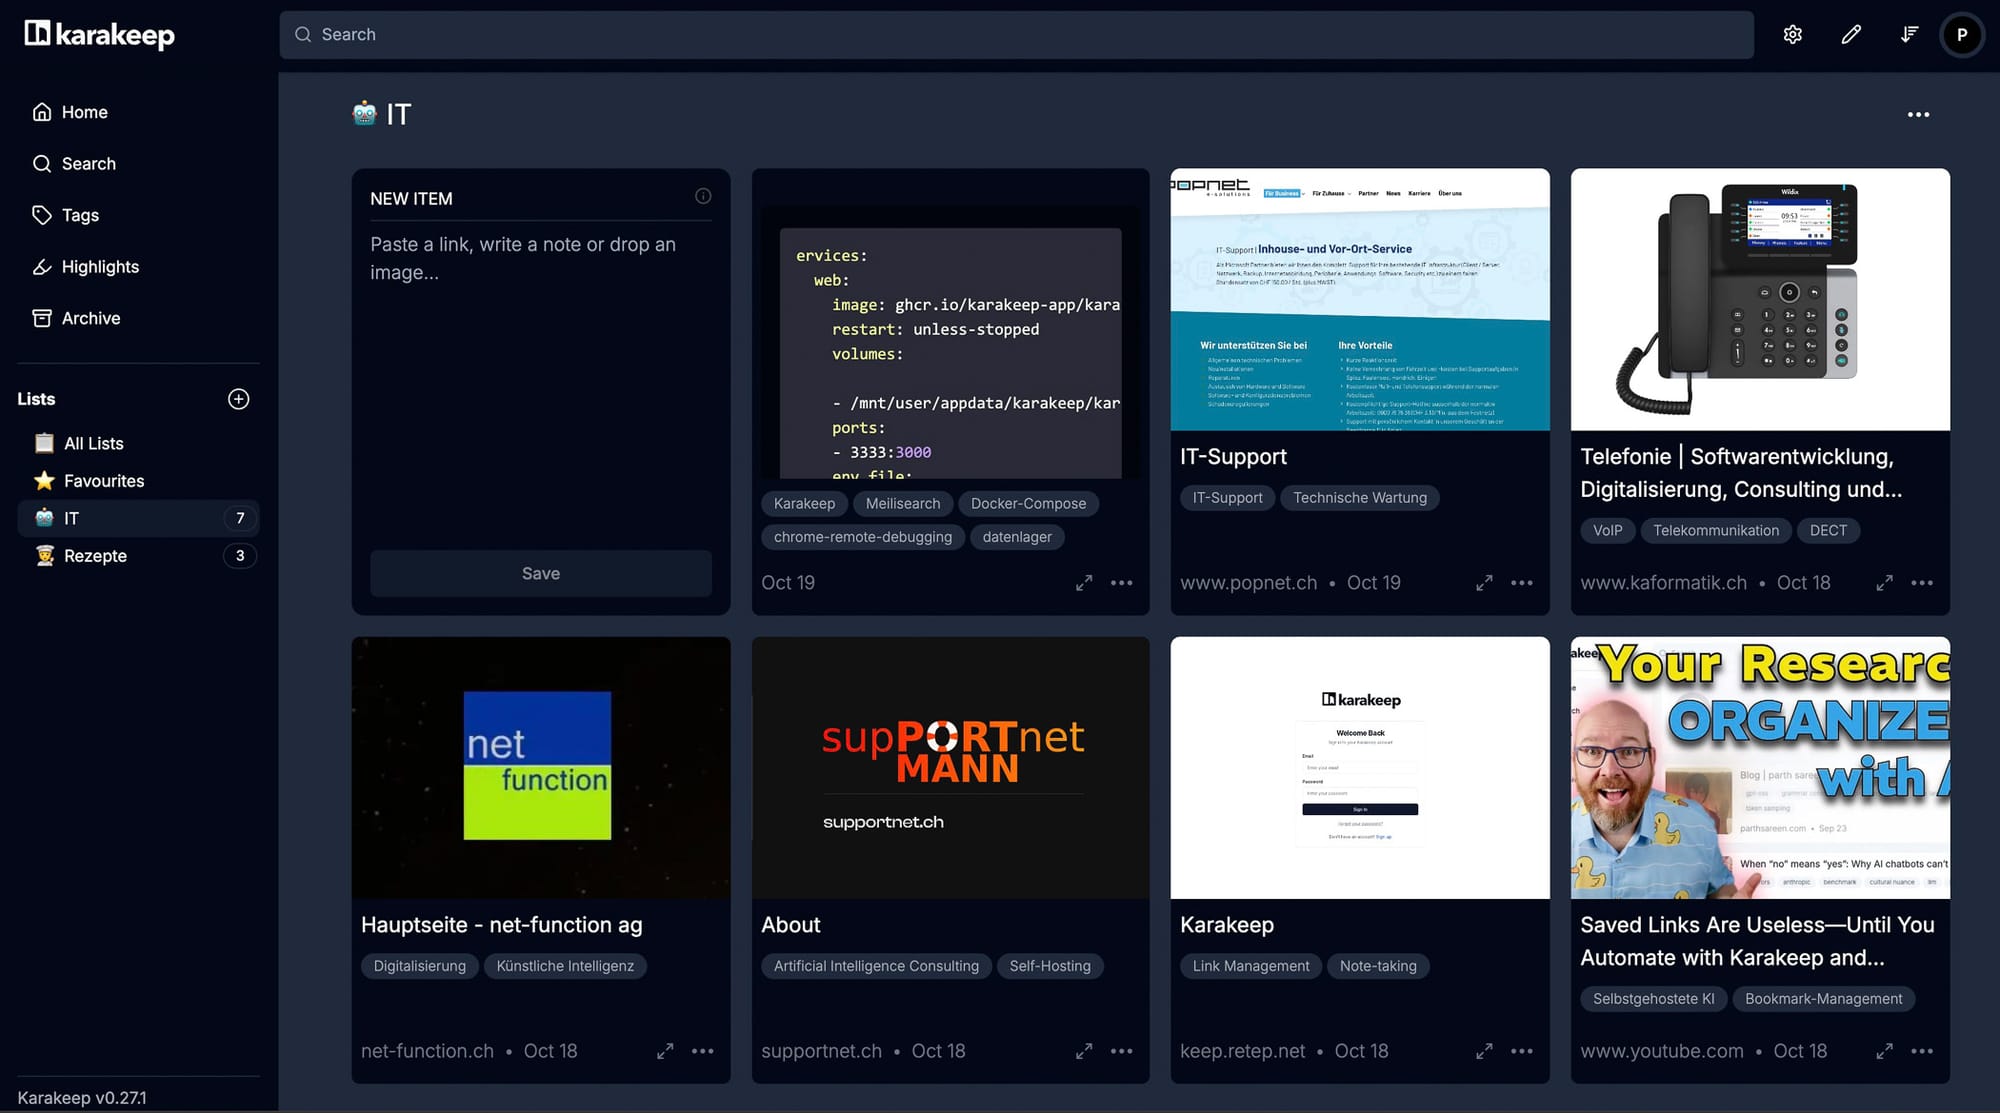Expand the IT-Support bookmark card

[1484, 583]
